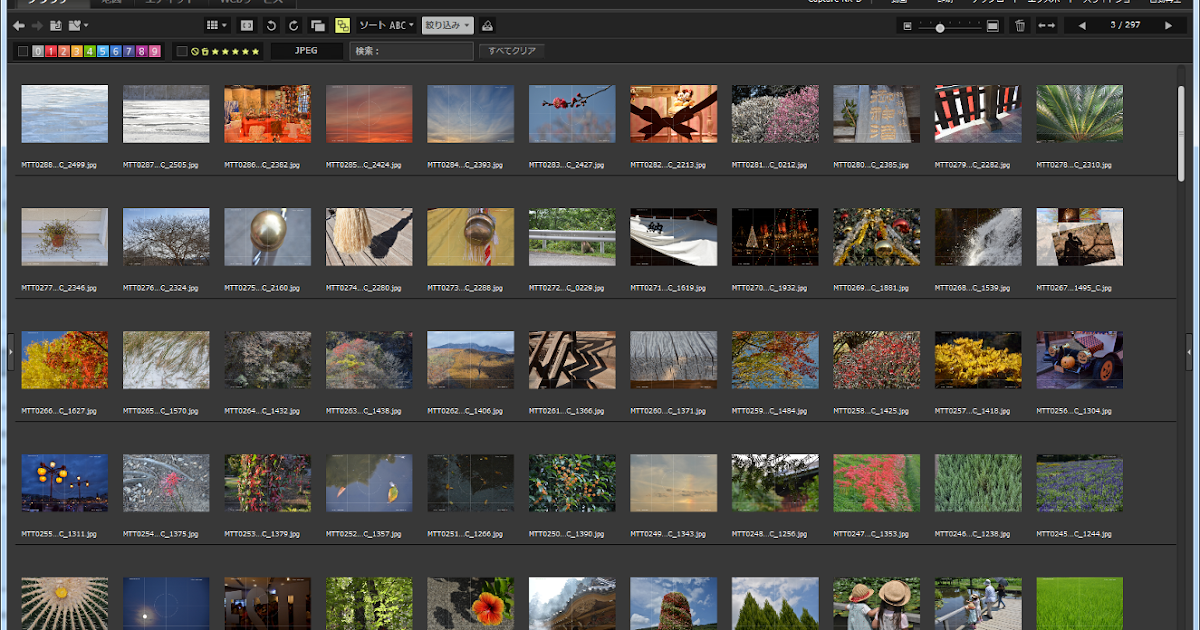Rotate image counterclockwise
This screenshot has width=1200, height=630.
tap(271, 25)
